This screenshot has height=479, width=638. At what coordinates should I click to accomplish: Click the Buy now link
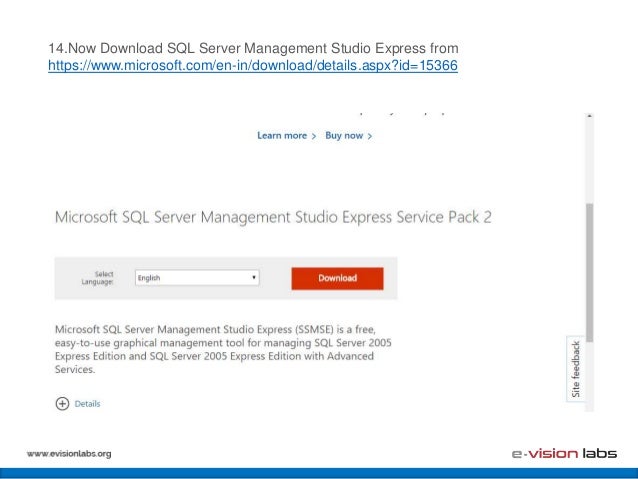tap(348, 136)
